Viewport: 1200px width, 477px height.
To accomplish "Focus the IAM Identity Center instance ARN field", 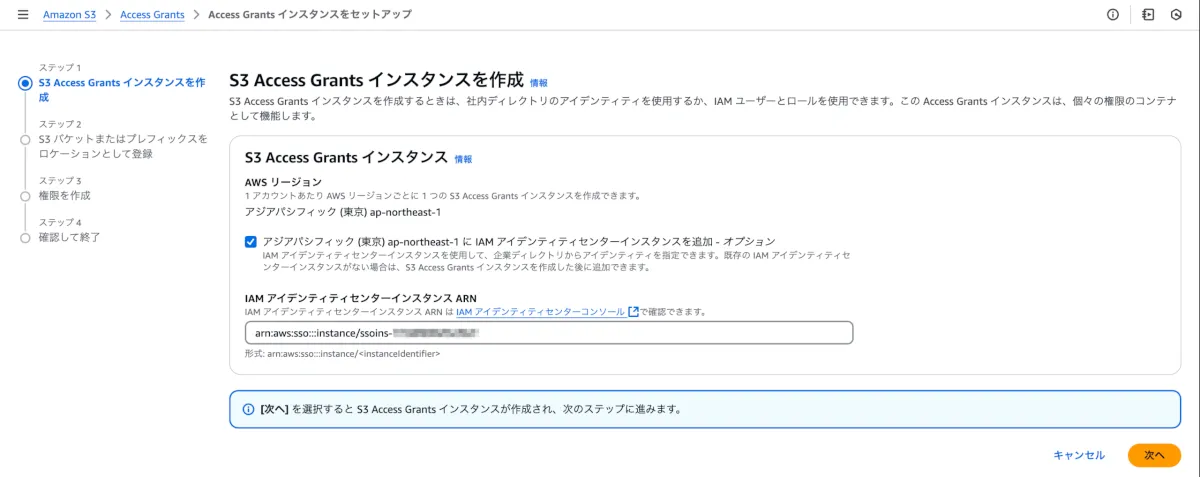I will click(x=548, y=333).
